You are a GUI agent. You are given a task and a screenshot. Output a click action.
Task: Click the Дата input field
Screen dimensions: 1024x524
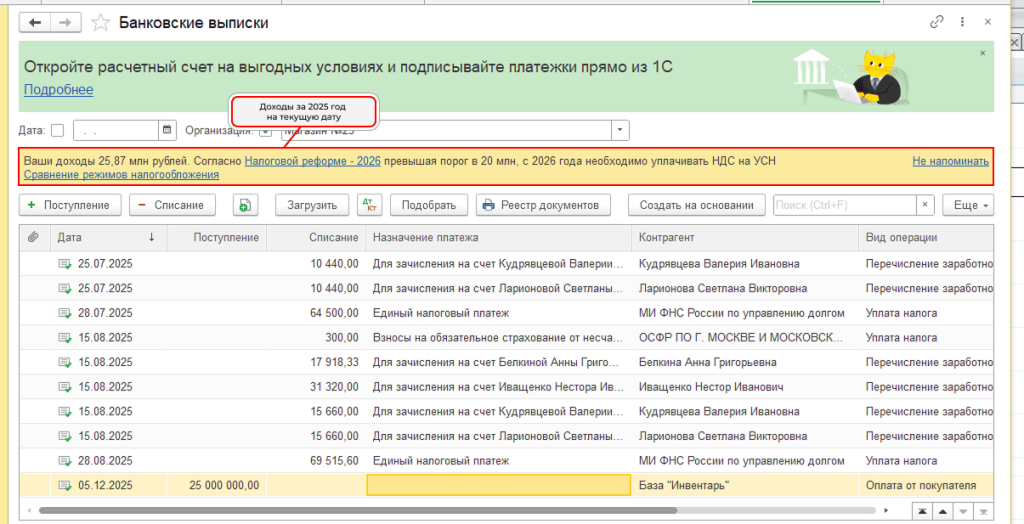pos(116,130)
